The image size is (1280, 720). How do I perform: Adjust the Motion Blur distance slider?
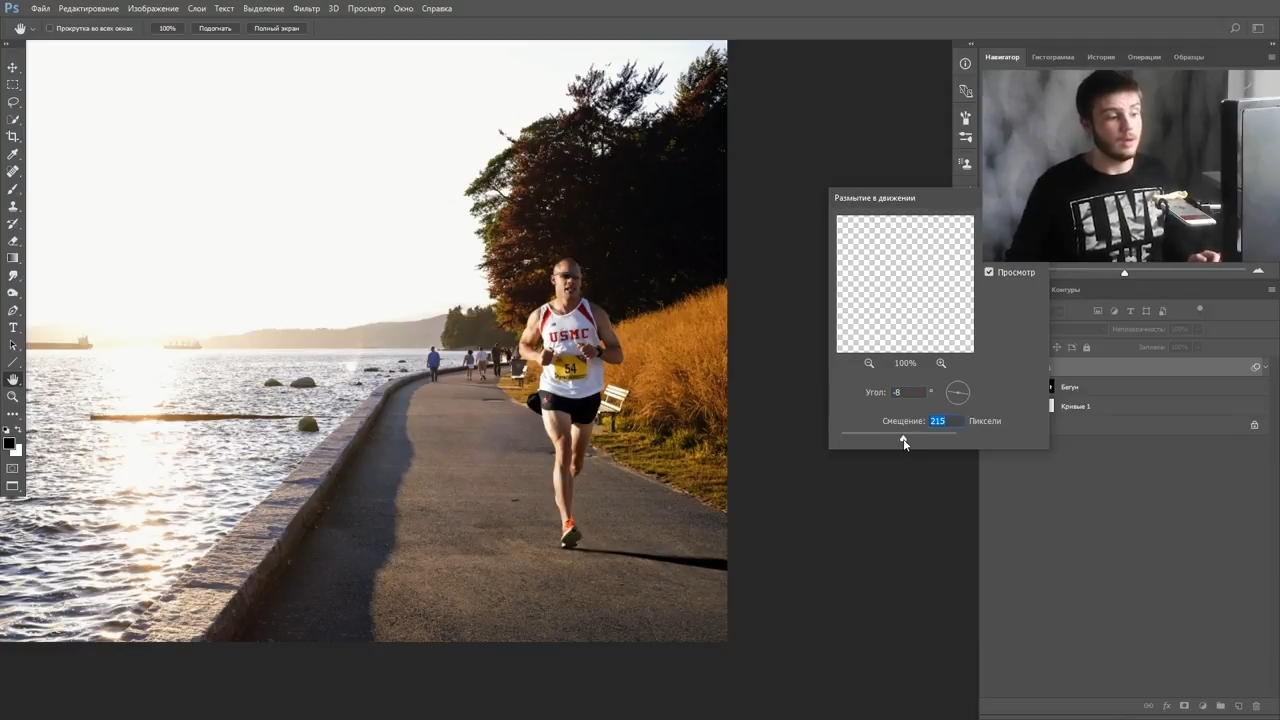coord(904,438)
